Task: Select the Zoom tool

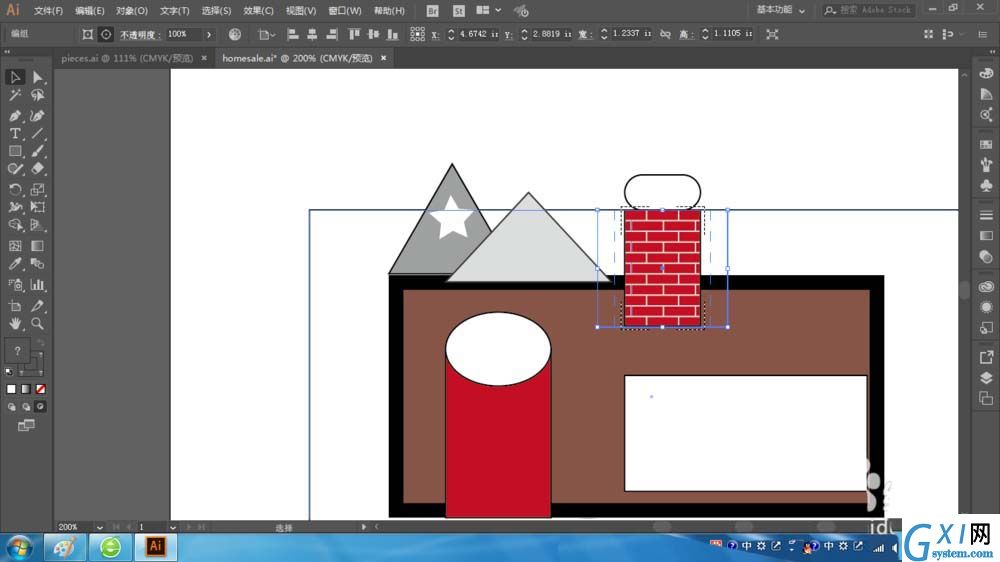Action: [x=38, y=324]
